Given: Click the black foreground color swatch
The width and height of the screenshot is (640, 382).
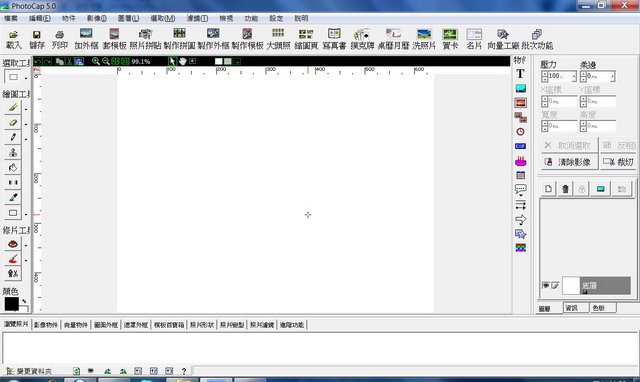Looking at the screenshot, I should [x=11, y=304].
